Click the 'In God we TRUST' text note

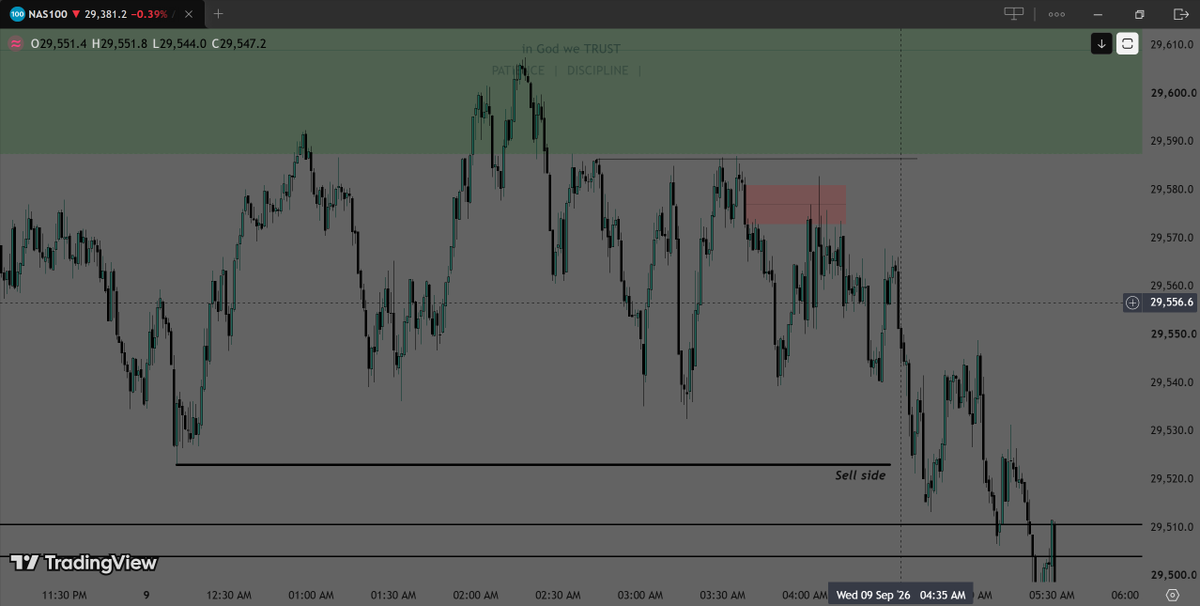point(571,49)
